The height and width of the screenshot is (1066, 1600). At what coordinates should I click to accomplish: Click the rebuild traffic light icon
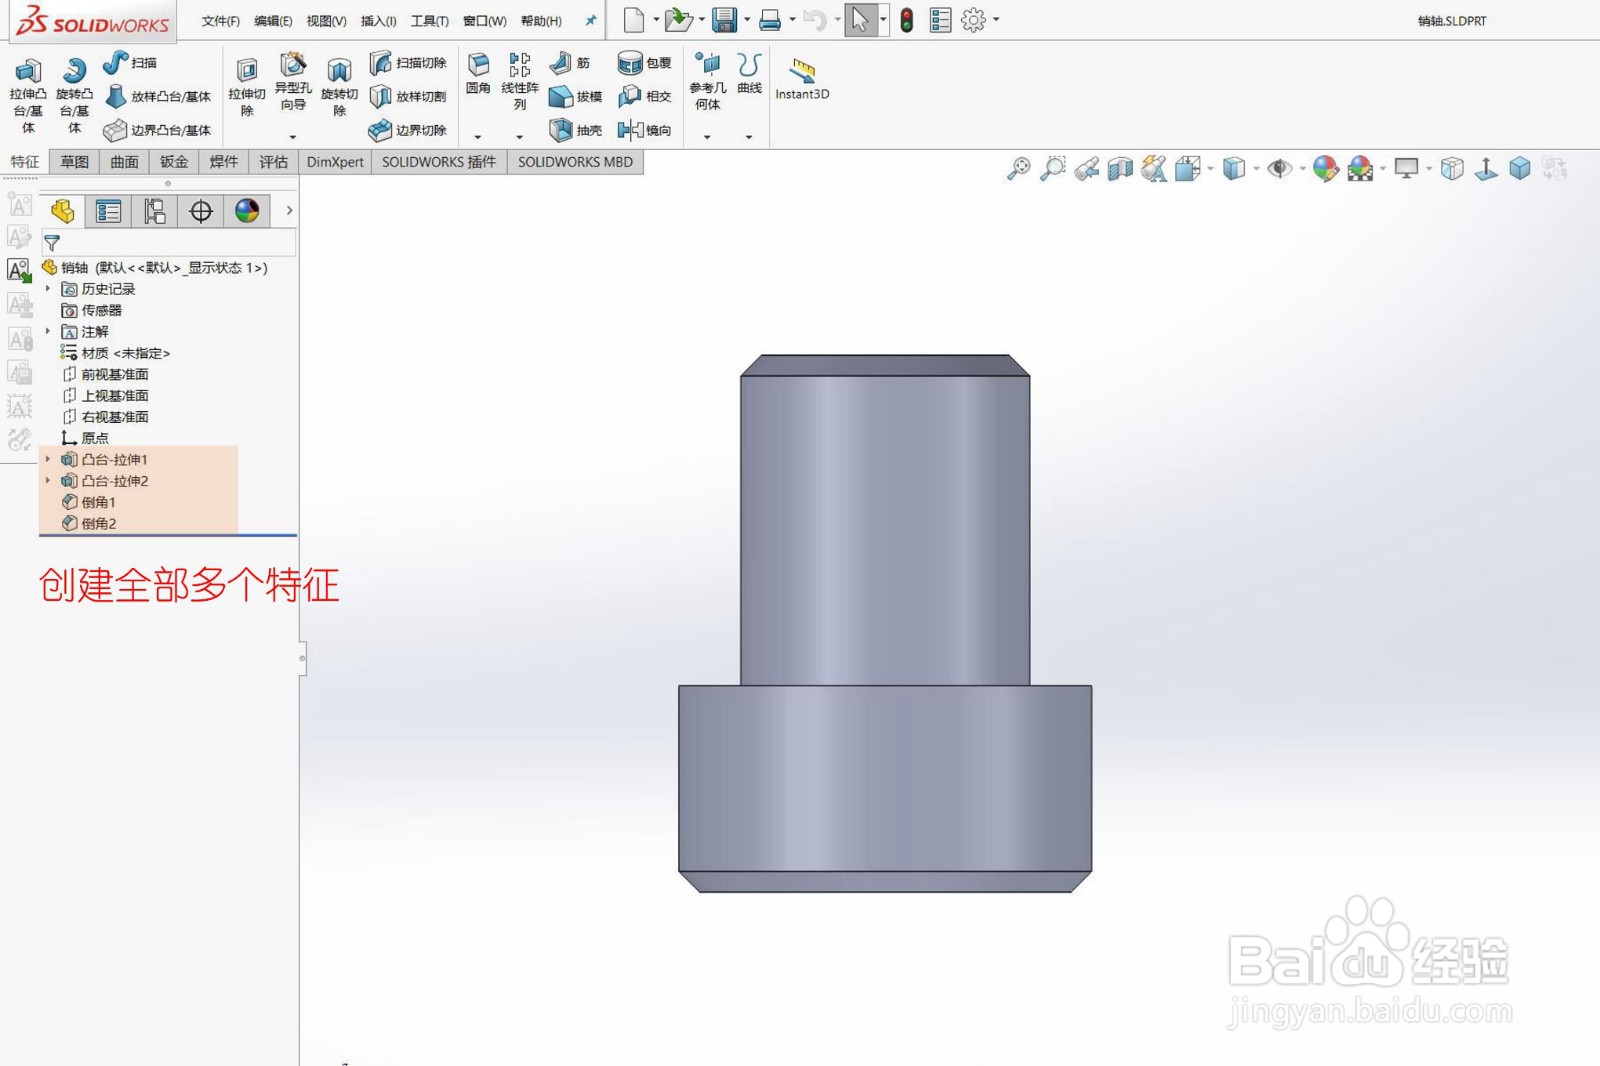click(x=907, y=20)
